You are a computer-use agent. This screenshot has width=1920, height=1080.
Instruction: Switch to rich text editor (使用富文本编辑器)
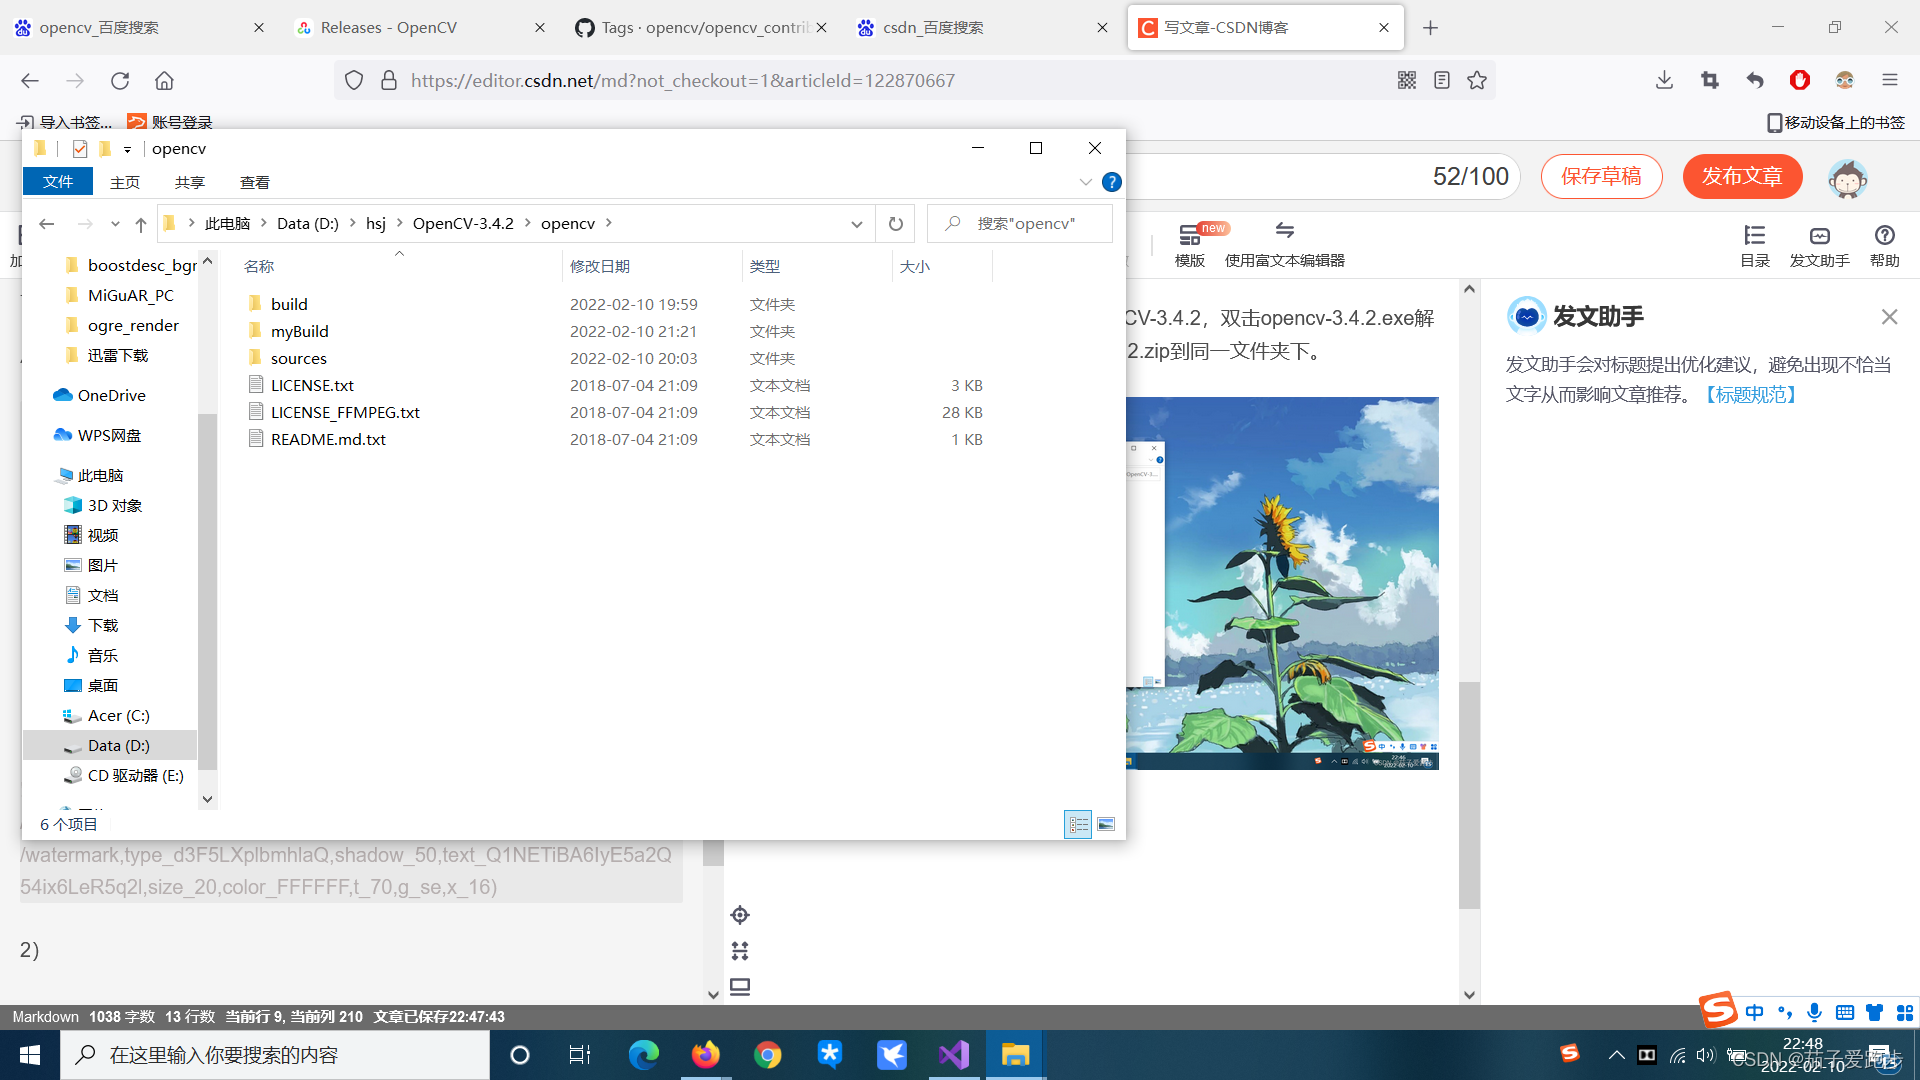pyautogui.click(x=1284, y=246)
